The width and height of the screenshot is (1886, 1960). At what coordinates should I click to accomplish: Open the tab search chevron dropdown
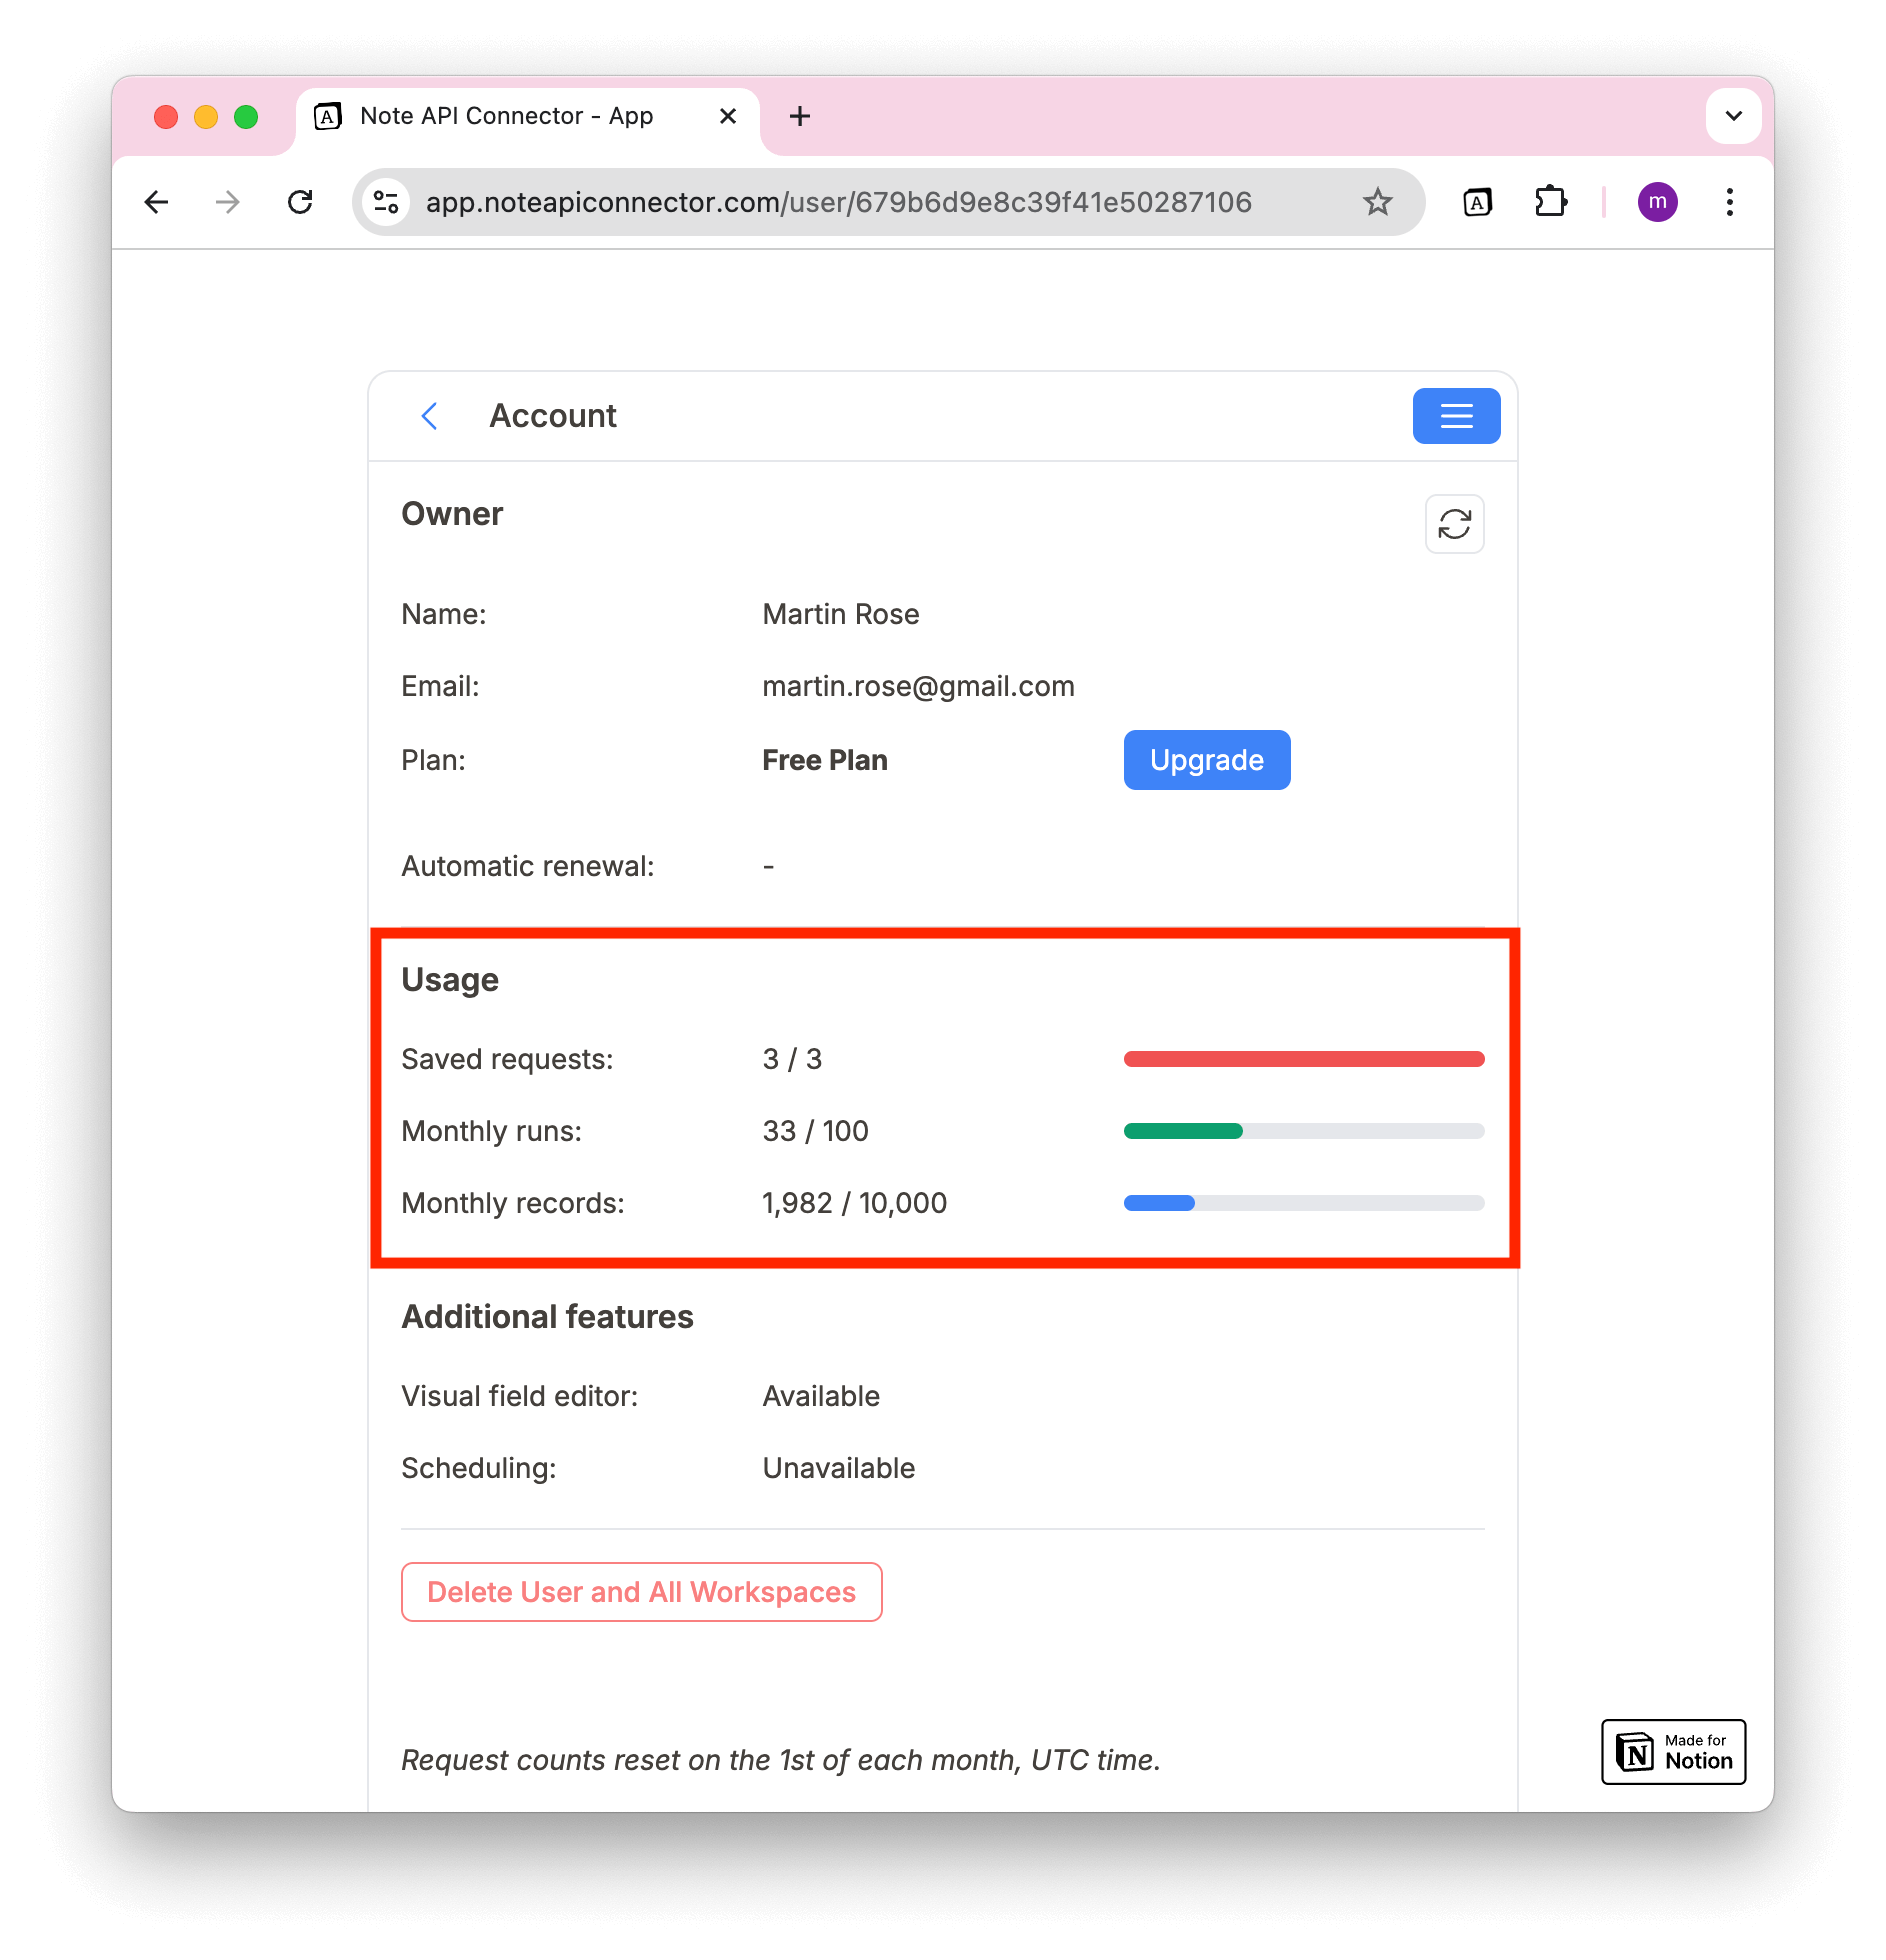pos(1733,116)
